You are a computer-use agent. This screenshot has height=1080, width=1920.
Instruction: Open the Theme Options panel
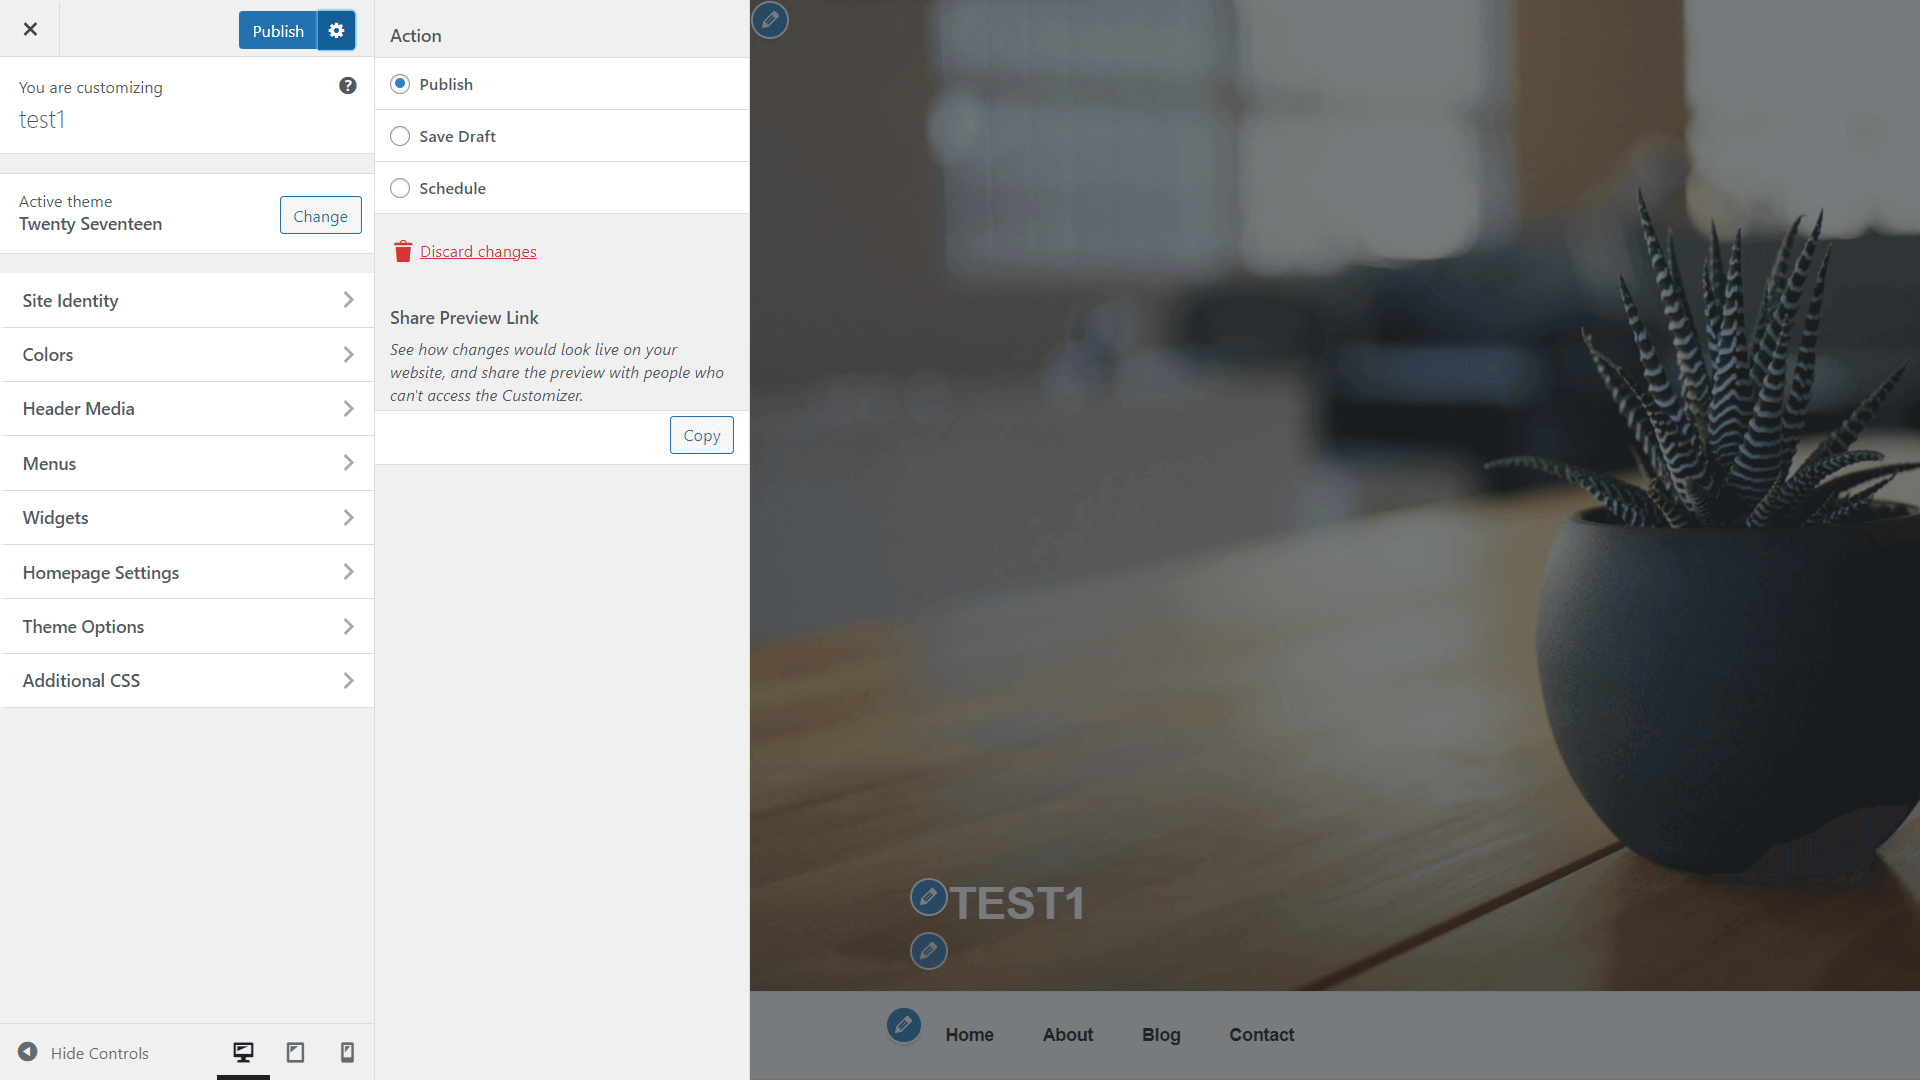[187, 626]
